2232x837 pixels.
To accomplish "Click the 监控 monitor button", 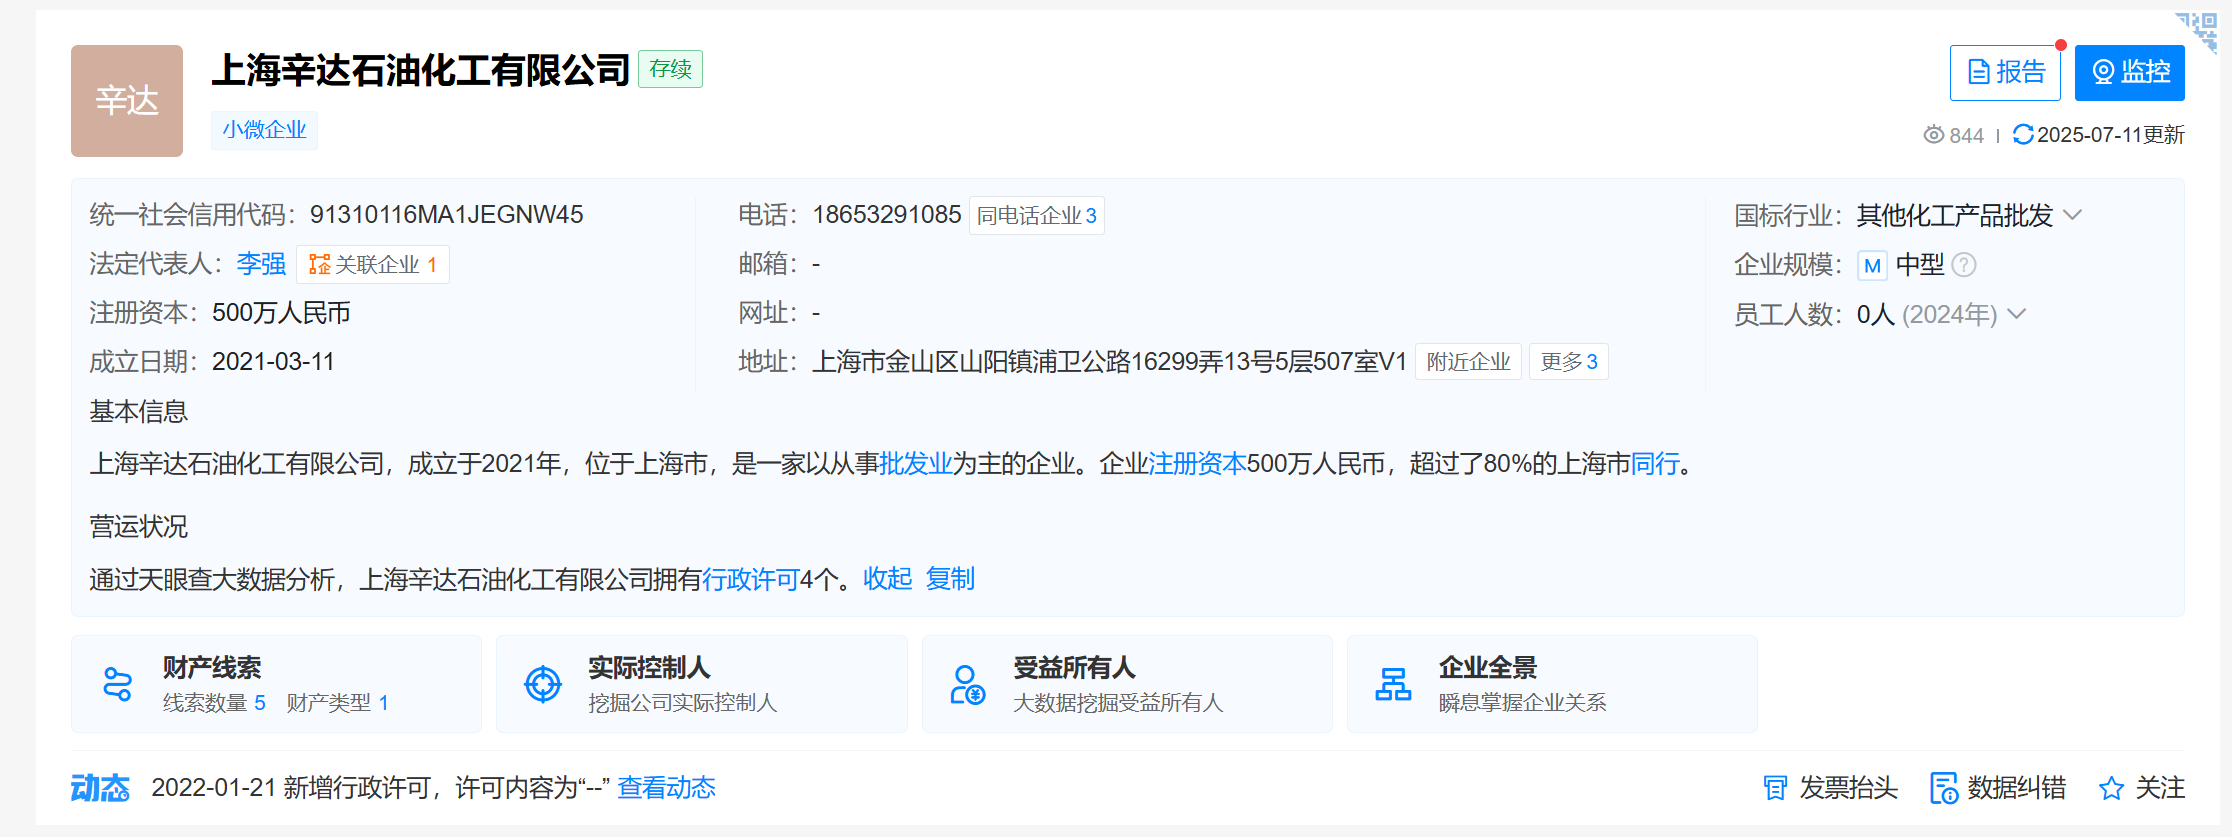I will [x=2130, y=72].
